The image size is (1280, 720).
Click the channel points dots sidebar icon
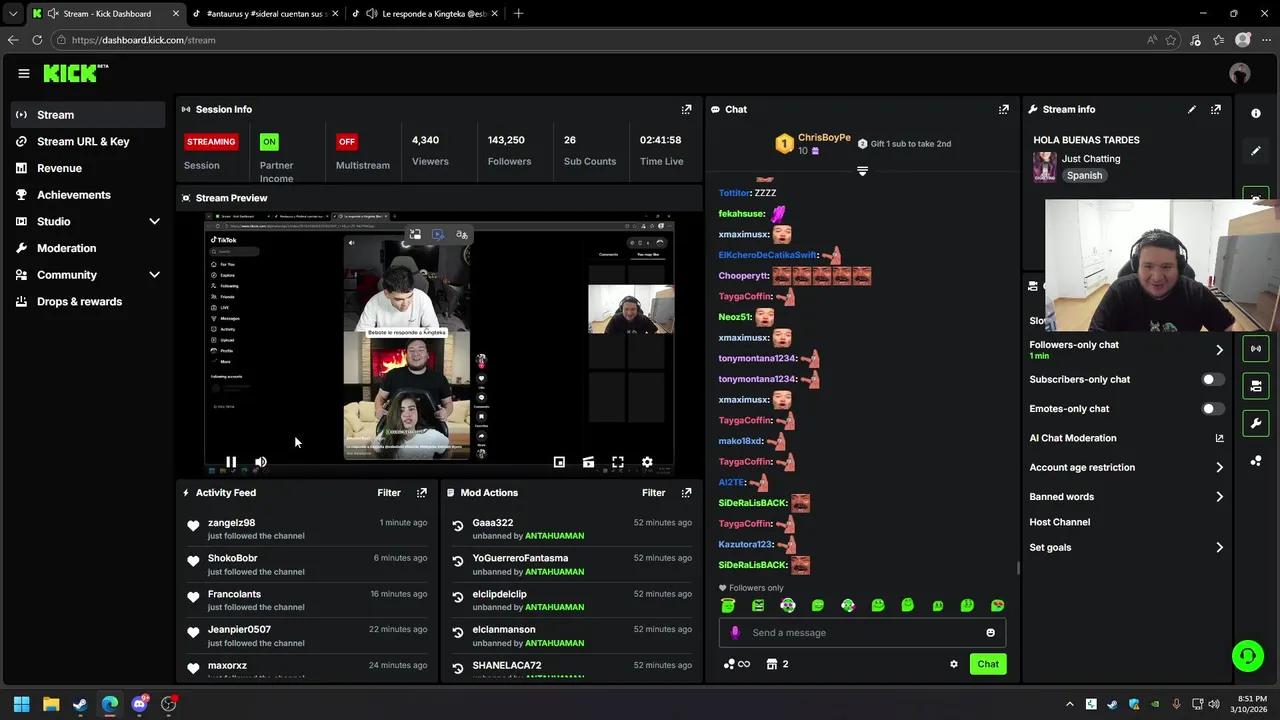click(x=1256, y=460)
